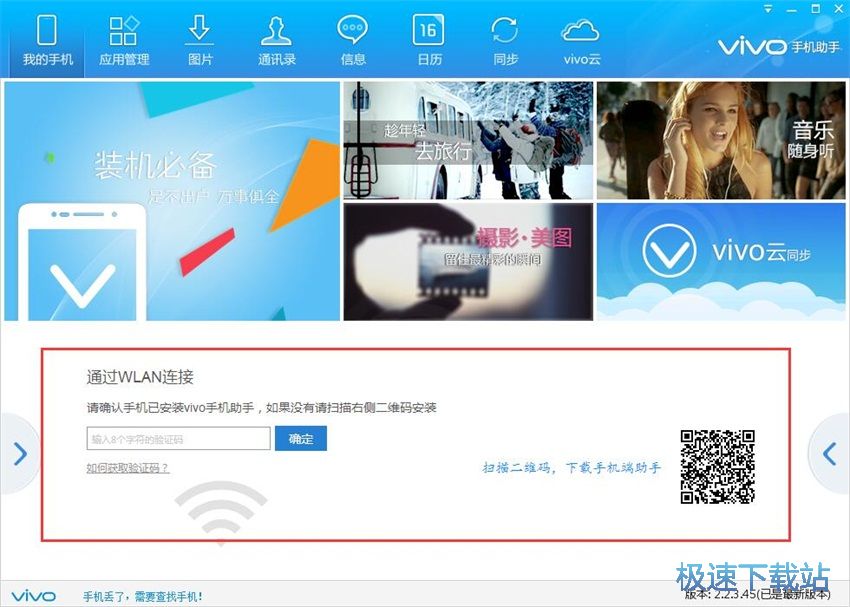Viewport: 850px width, 607px height.
Task: Click the WLAN QR code image
Action: coord(718,467)
